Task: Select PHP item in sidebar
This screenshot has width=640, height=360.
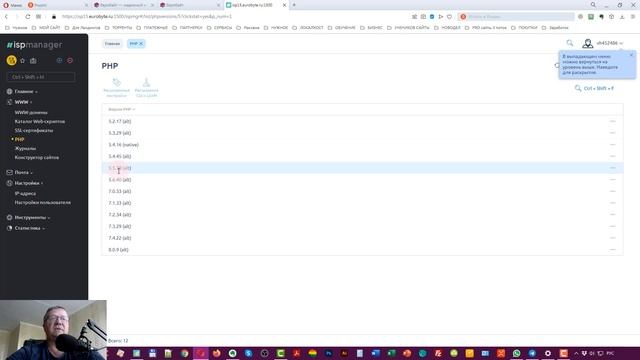Action: 19,139
